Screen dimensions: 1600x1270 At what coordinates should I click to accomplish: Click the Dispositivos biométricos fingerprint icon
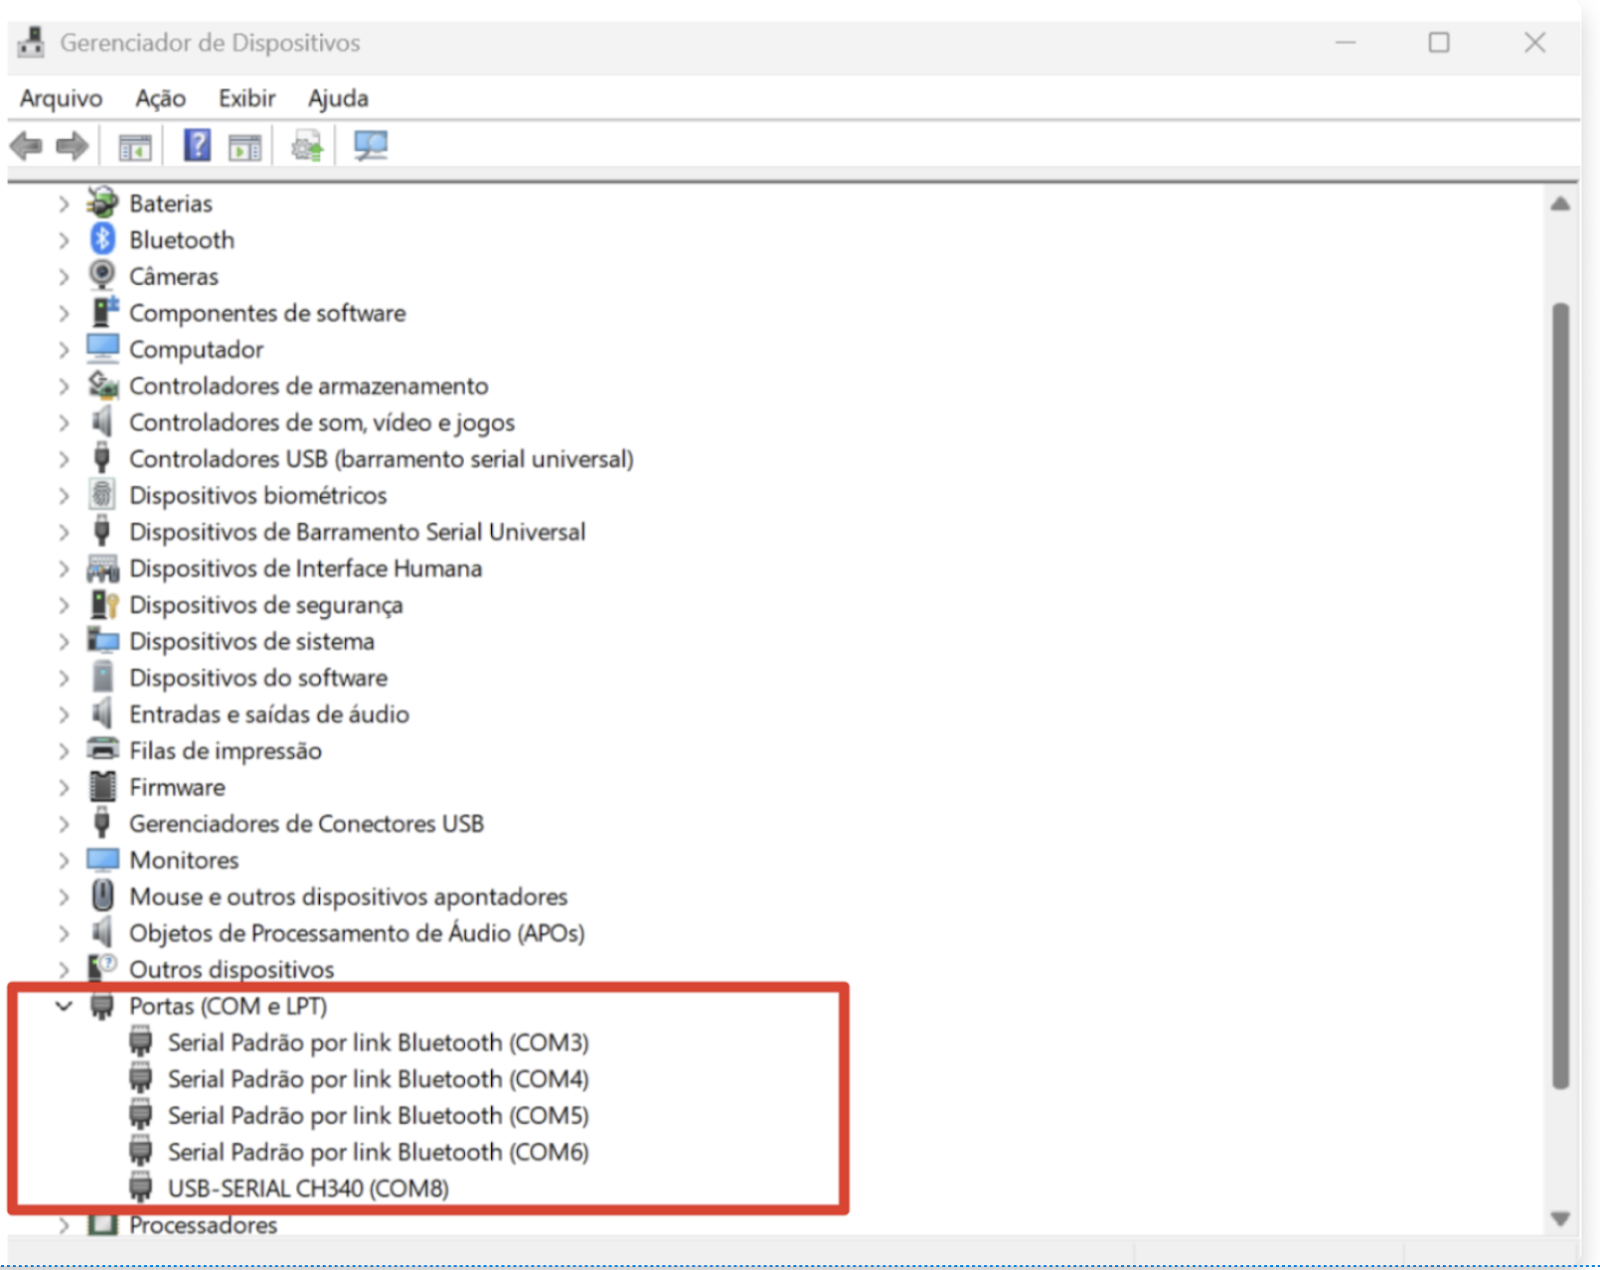pos(102,494)
